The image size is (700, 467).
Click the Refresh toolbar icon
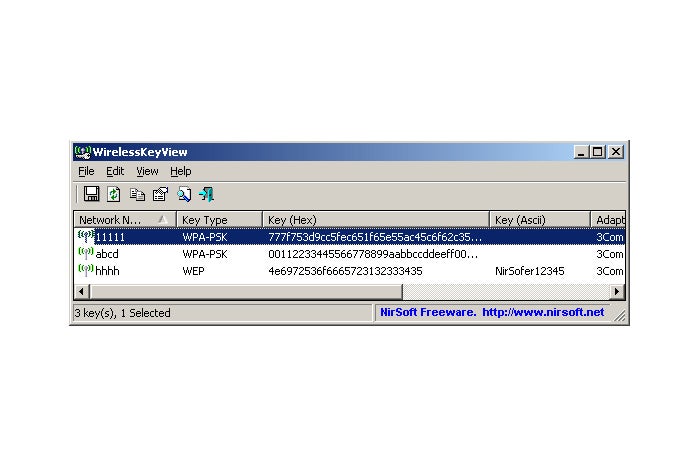[114, 194]
